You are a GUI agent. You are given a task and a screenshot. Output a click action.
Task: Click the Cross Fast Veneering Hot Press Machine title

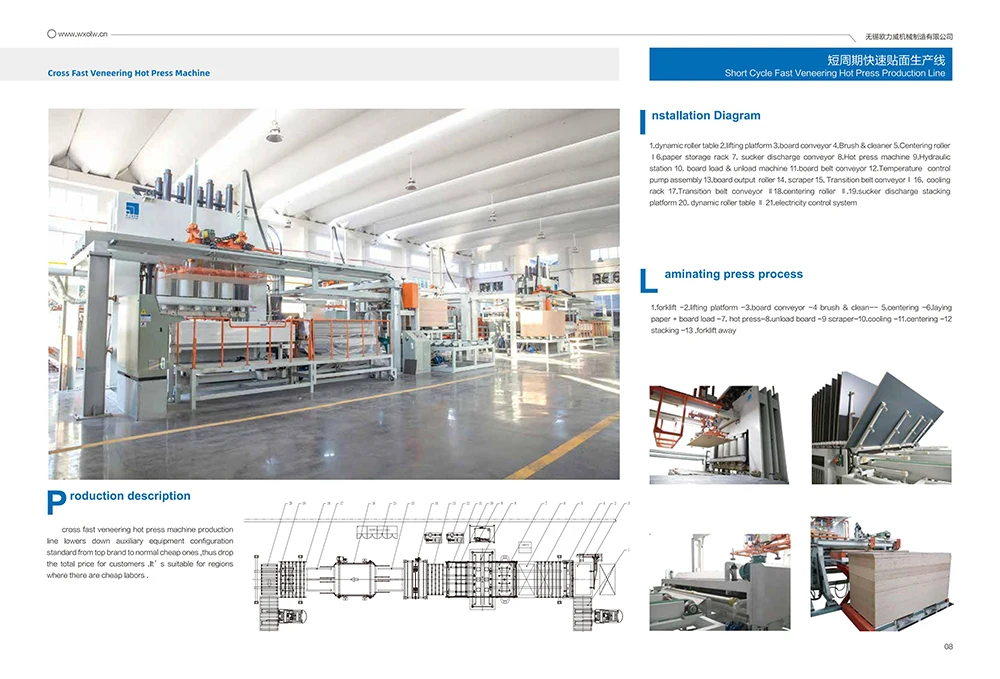click(x=129, y=73)
